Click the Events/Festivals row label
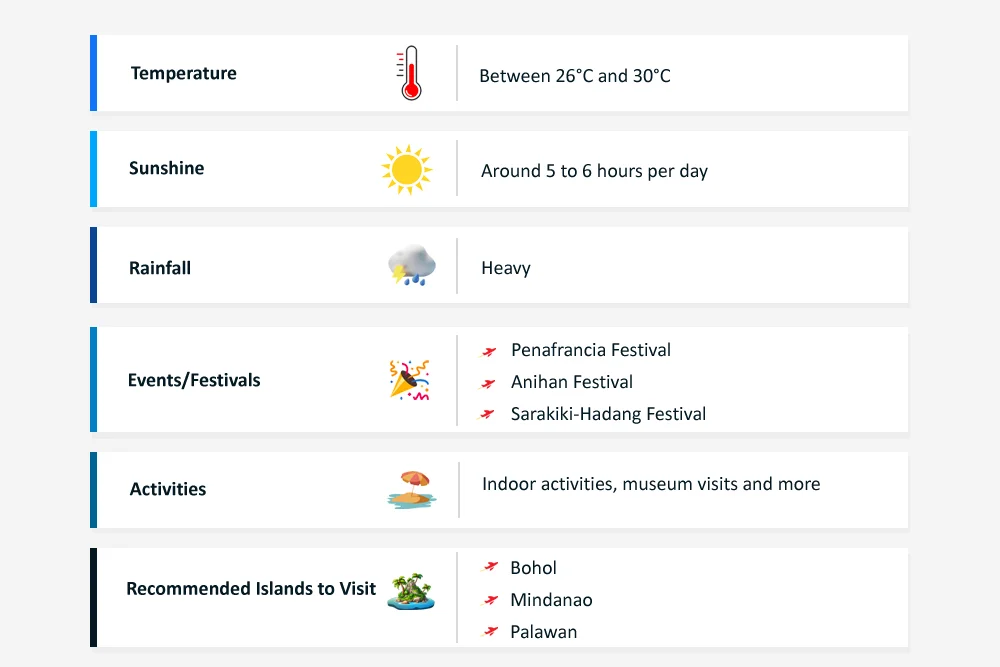1000x667 pixels. (x=194, y=380)
